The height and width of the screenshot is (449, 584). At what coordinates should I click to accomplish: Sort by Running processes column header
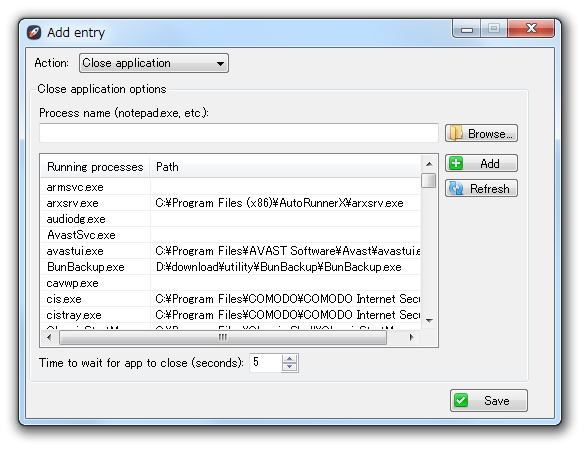tap(95, 167)
